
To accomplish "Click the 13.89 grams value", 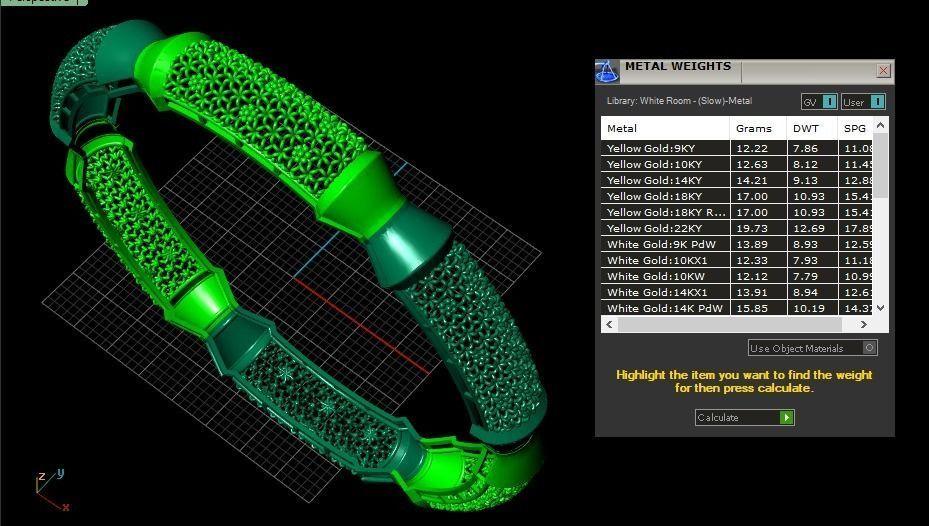I will pos(752,244).
